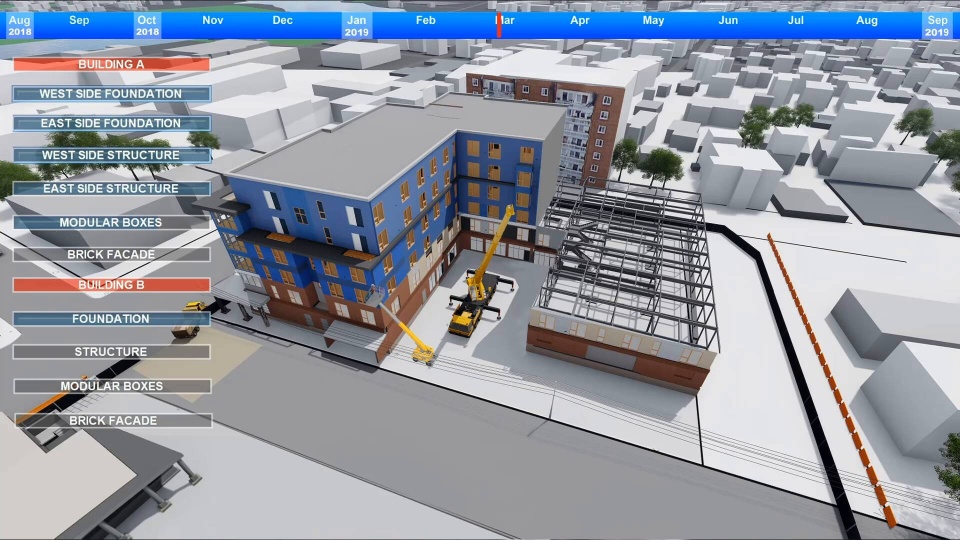This screenshot has height=540, width=960.
Task: Click the BUILDING A header bar
Action: tap(111, 64)
